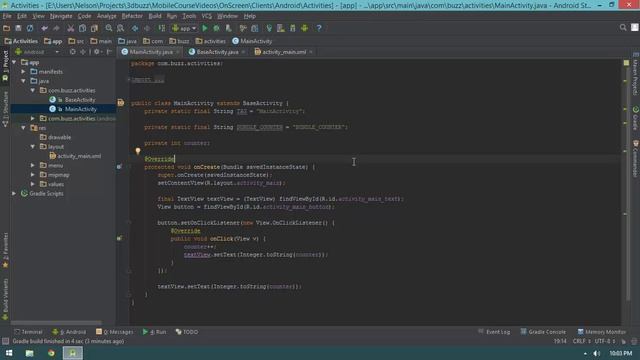Screen dimensions: 640x360
Task: Click the Find magnifier icon
Action: (109, 28)
